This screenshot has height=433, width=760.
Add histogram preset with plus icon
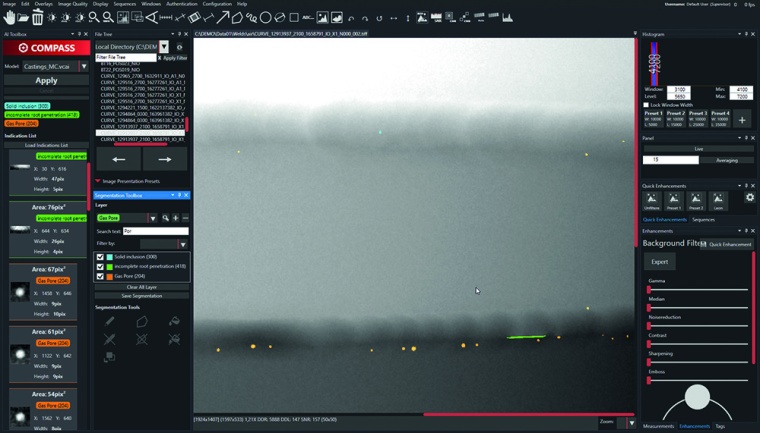[742, 120]
